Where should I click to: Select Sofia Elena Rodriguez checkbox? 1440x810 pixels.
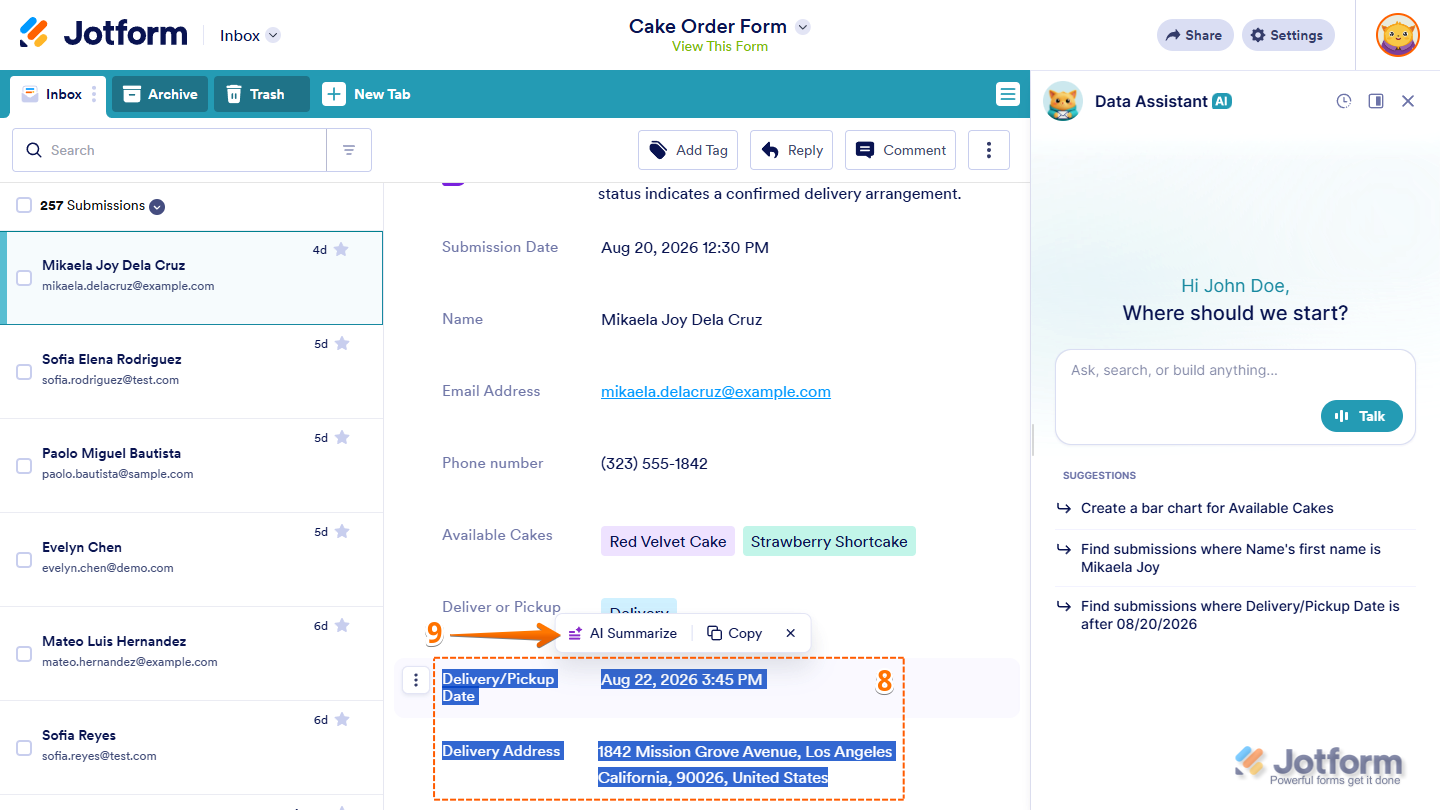(x=24, y=372)
